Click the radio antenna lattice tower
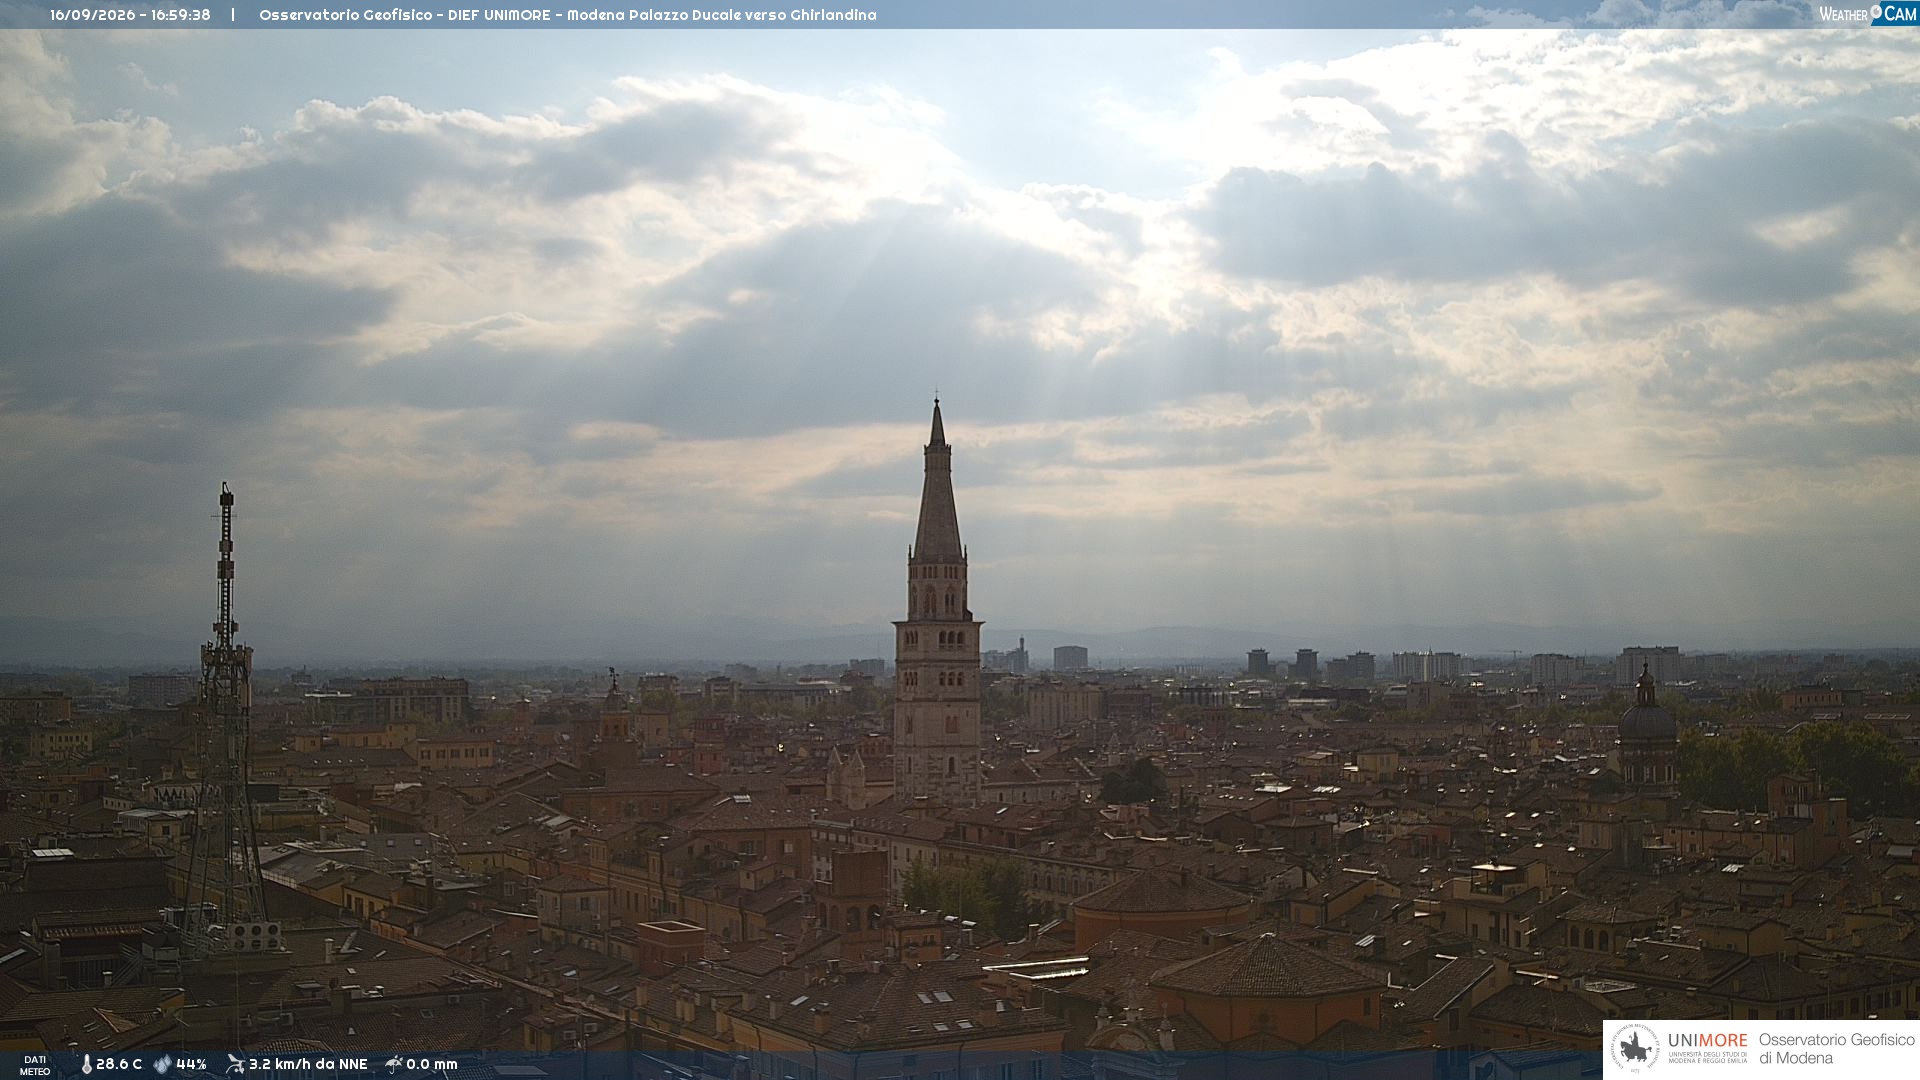 tap(225, 720)
